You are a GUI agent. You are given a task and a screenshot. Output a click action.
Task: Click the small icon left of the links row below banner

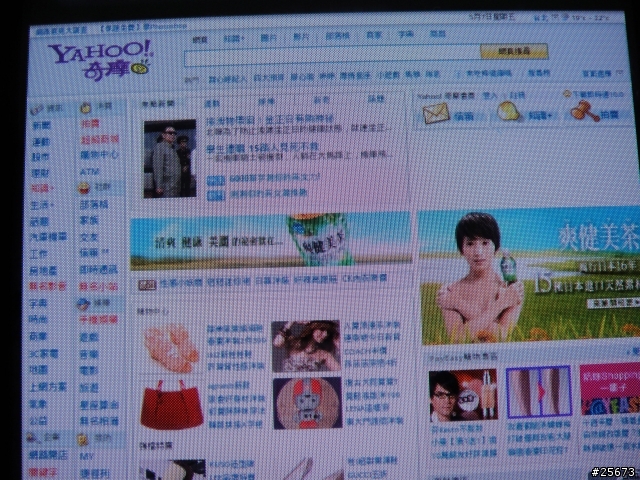tap(147, 284)
